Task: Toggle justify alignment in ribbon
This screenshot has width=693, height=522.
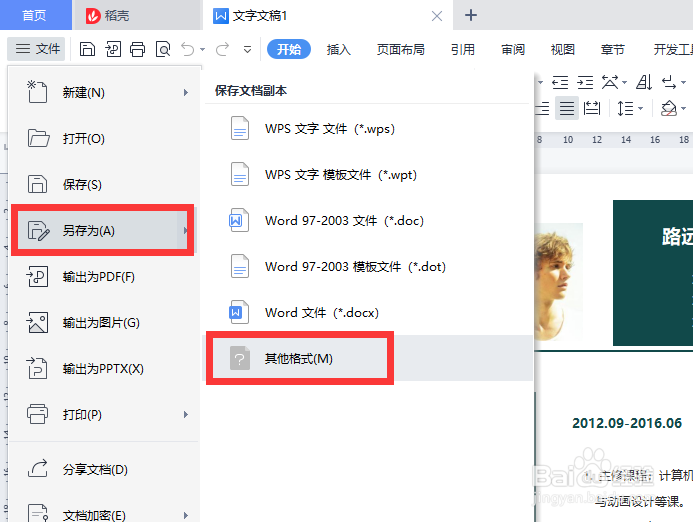Action: 567,108
